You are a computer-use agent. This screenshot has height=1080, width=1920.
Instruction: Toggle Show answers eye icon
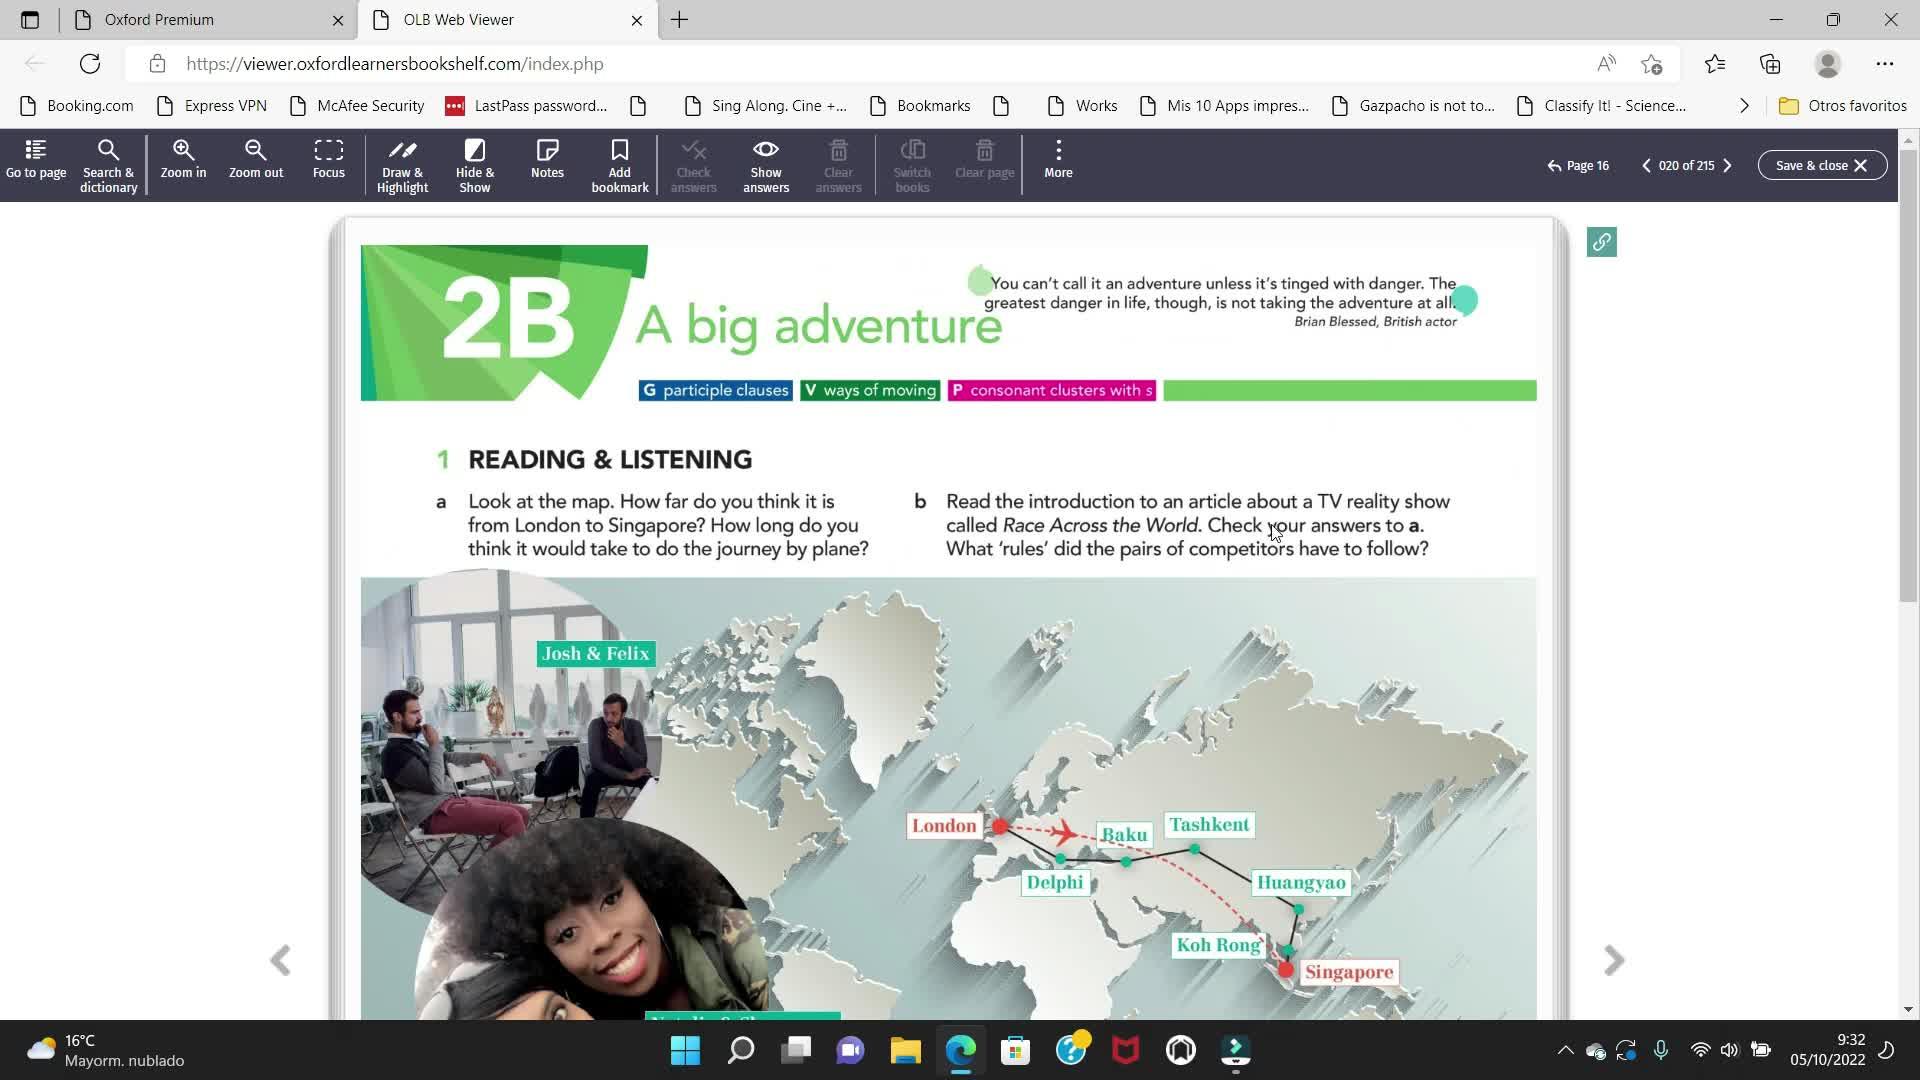coord(766,165)
